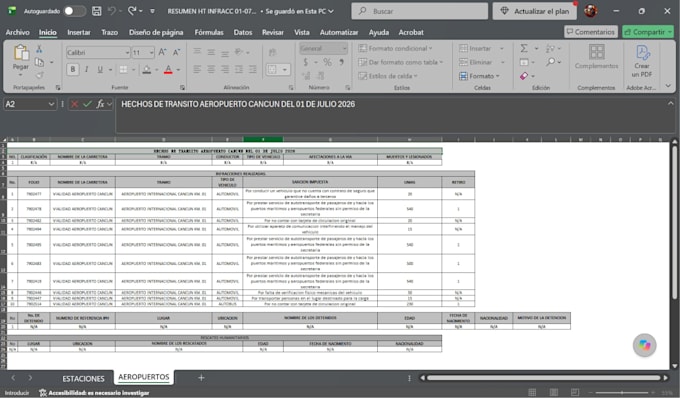This screenshot has height=398, width=680.
Task: Click the Insert Function fx icon
Action: coord(100,104)
